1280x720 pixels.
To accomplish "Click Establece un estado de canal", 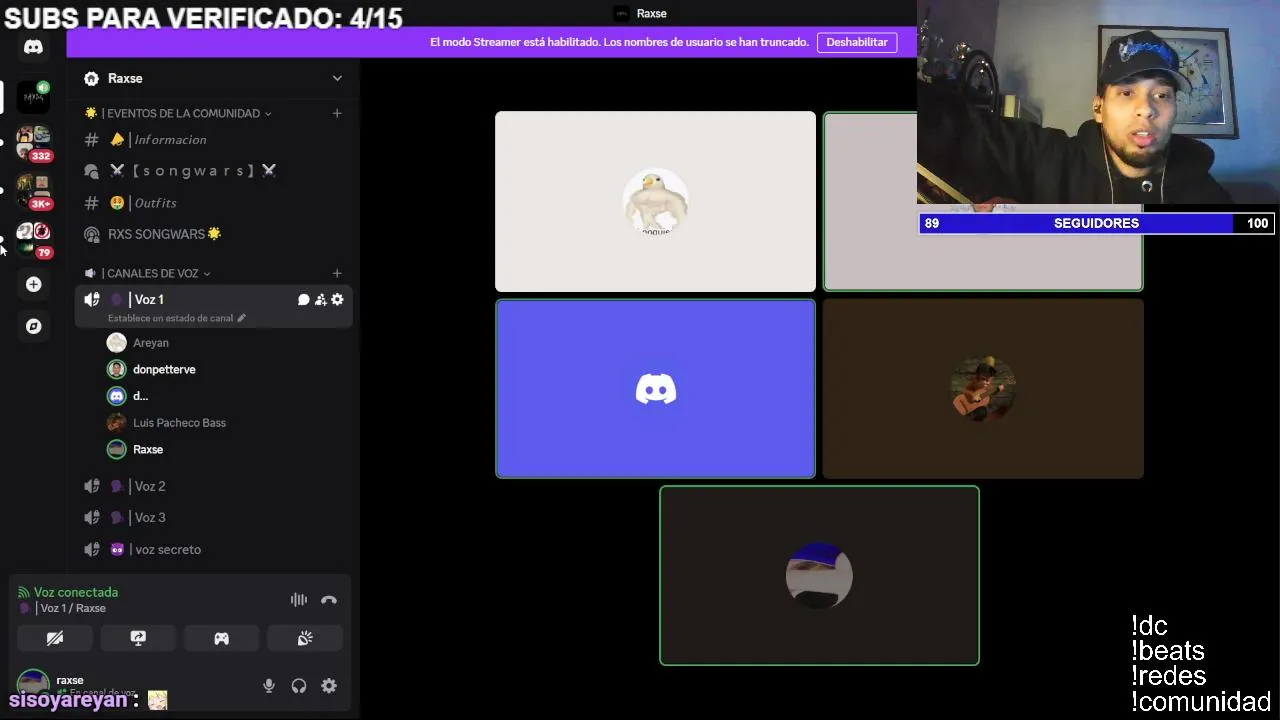I will [171, 318].
